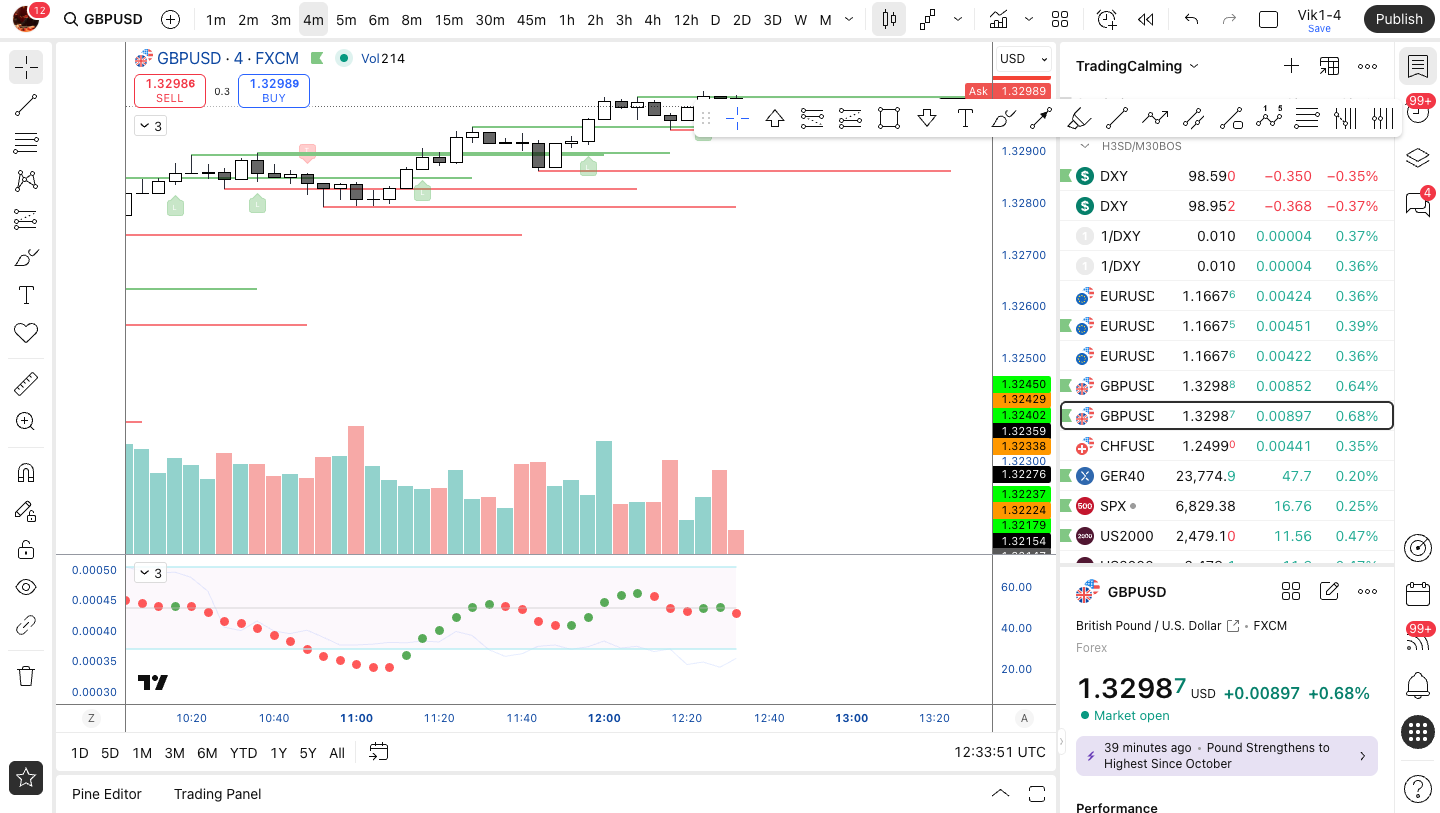Image resolution: width=1440 pixels, height=813 pixels.
Task: Create an alert with the alarm clock icon
Action: 1106,19
